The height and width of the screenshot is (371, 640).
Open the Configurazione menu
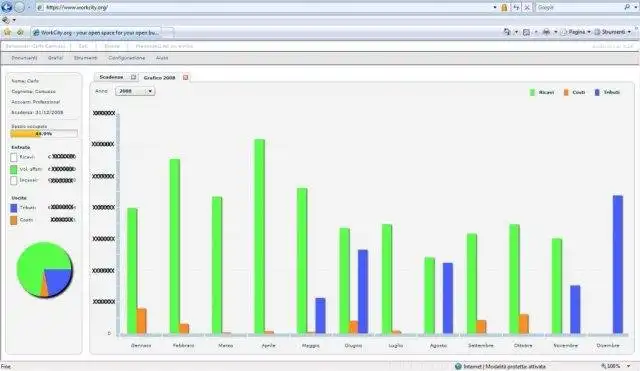(127, 58)
